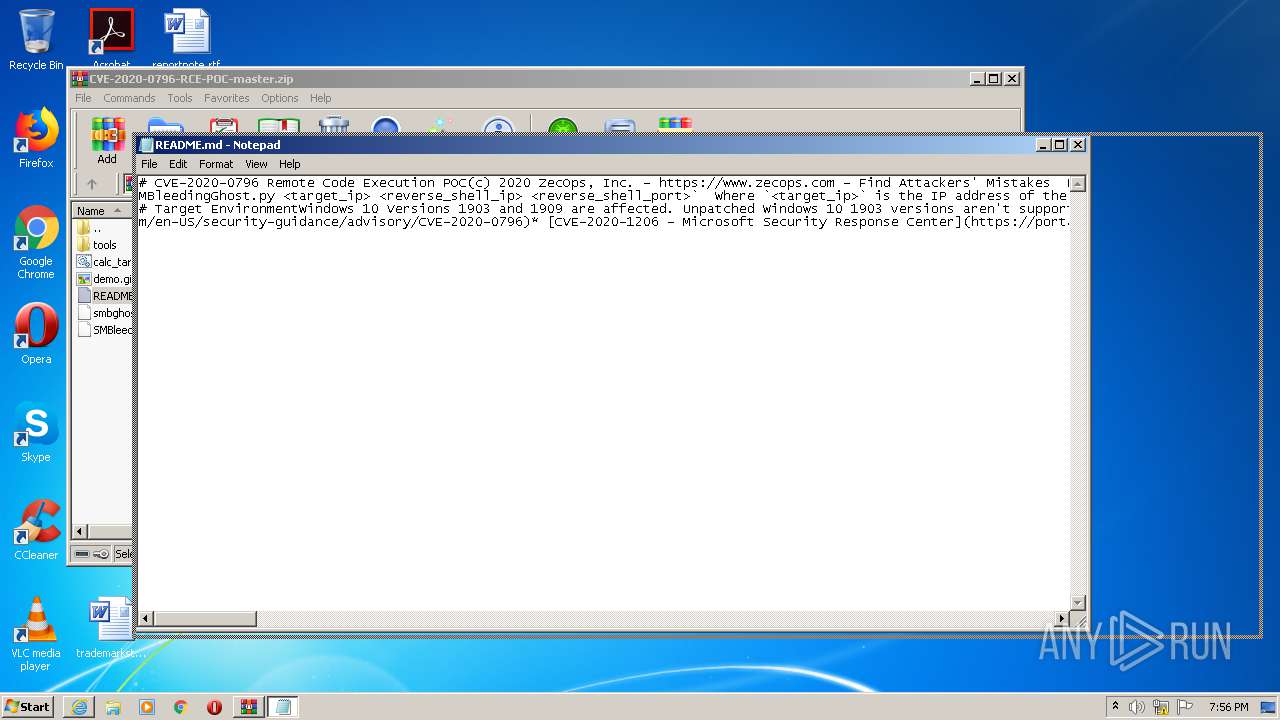Click the Opera desktop shortcut
1280x720 pixels.
36,334
